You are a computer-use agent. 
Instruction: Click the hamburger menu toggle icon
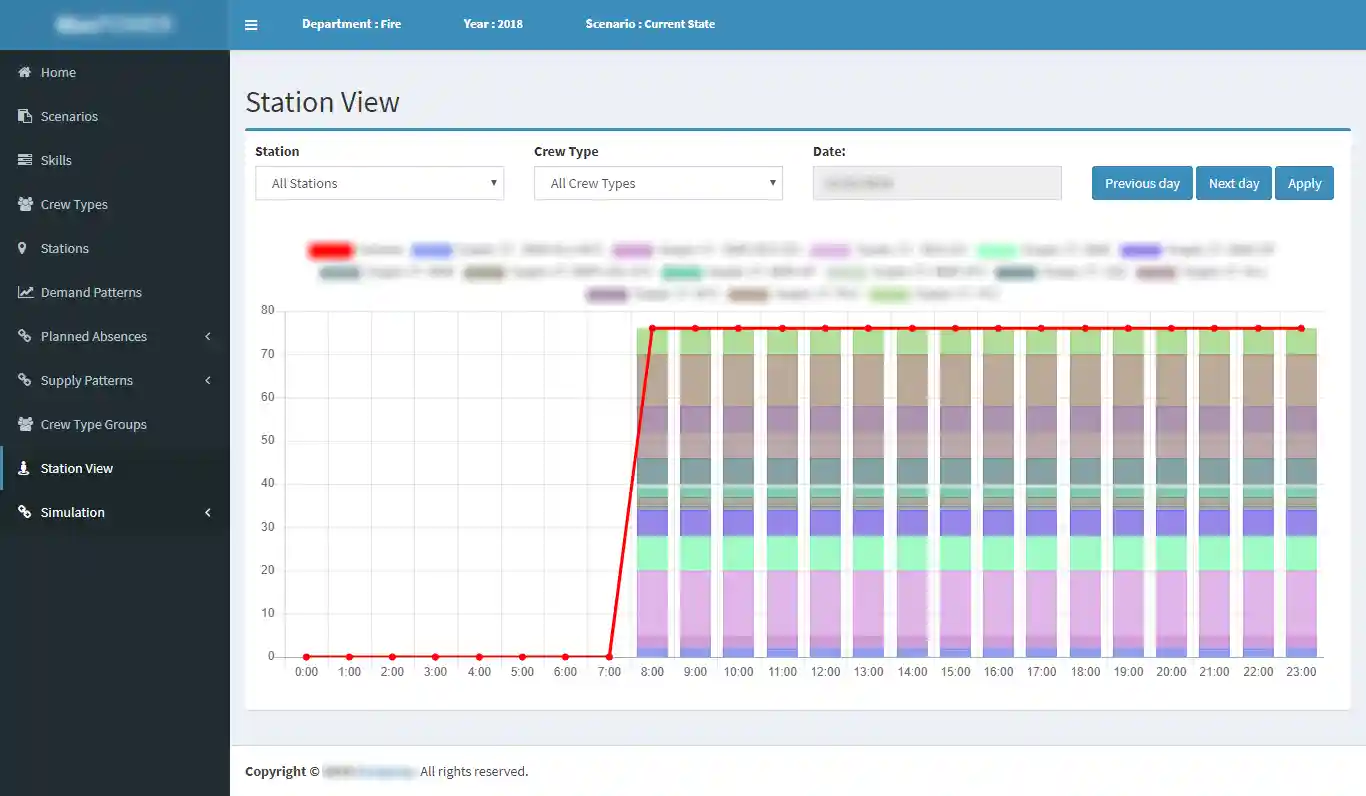tap(251, 25)
